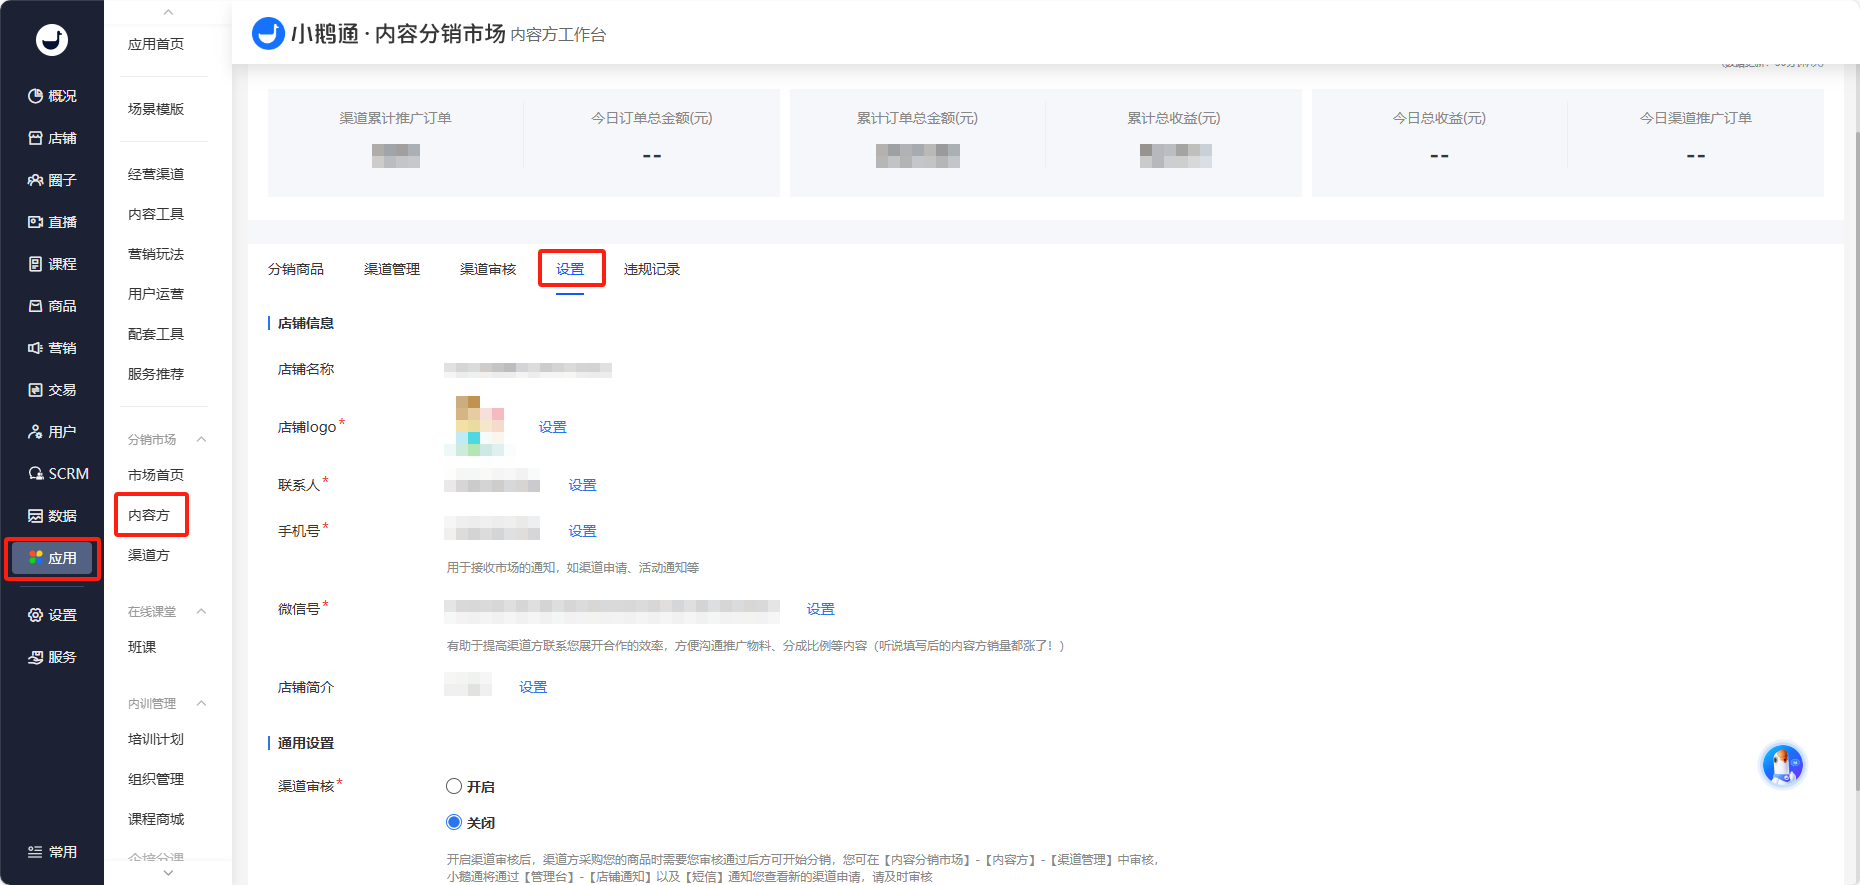Open 应用首页 in secondary menu

click(x=156, y=44)
